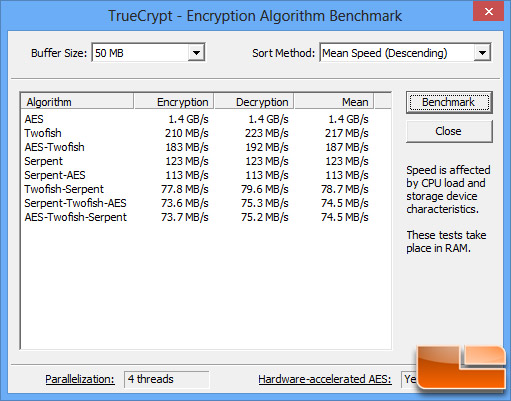
Task: Select the Serpent result row
Action: pyautogui.click(x=197, y=161)
